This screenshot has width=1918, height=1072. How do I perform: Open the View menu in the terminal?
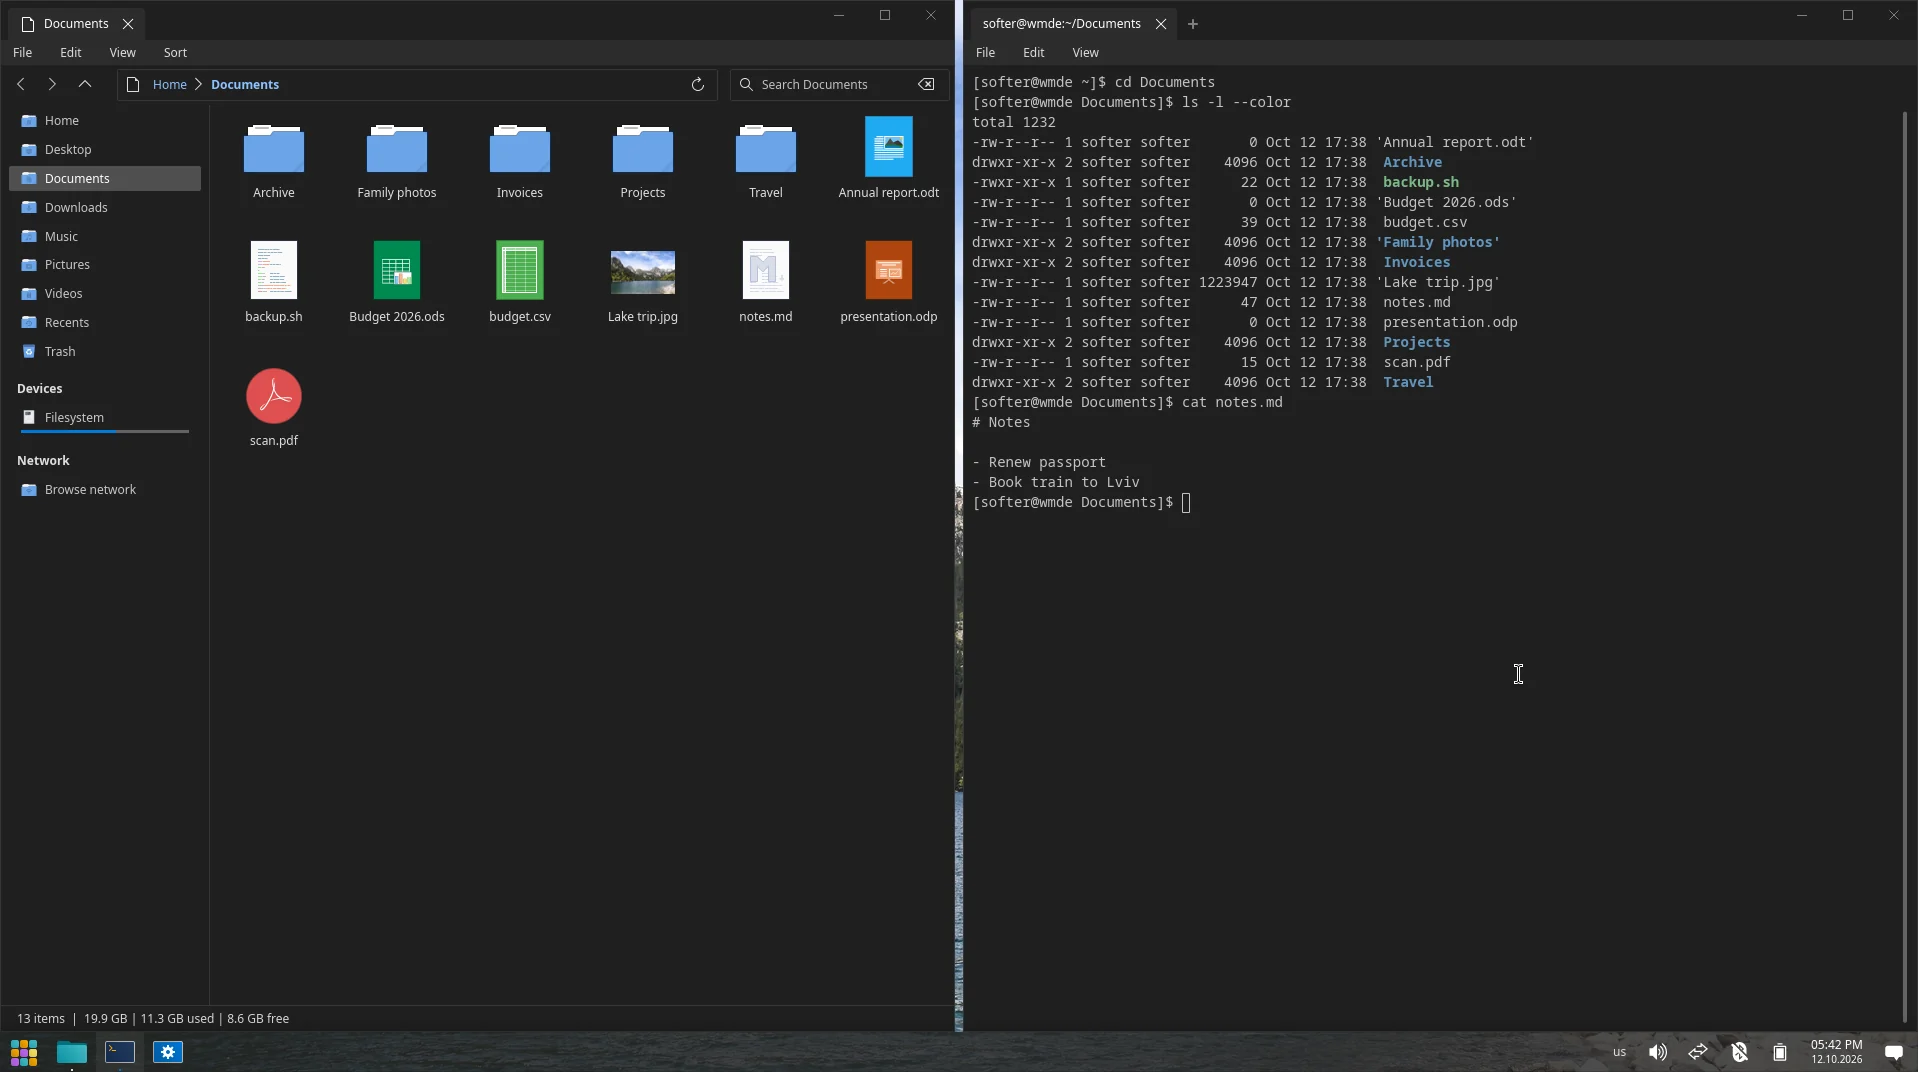click(1085, 52)
